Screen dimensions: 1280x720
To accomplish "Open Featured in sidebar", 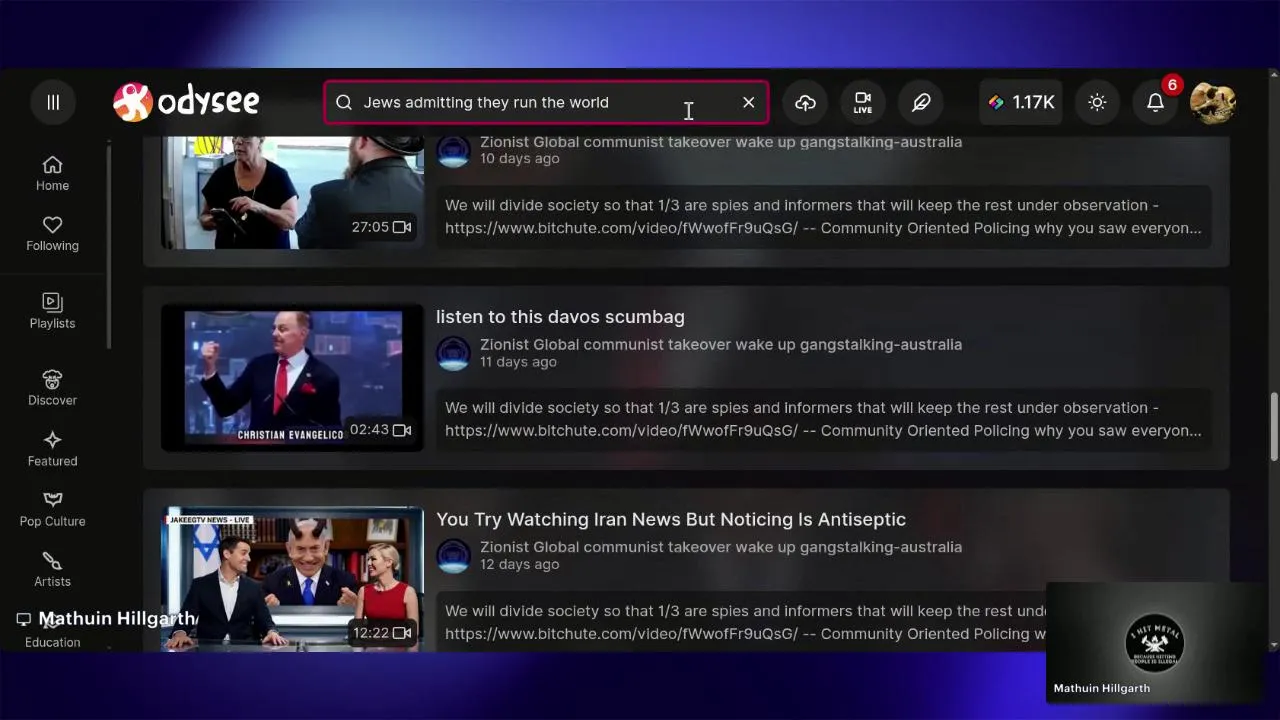I will pyautogui.click(x=52, y=449).
